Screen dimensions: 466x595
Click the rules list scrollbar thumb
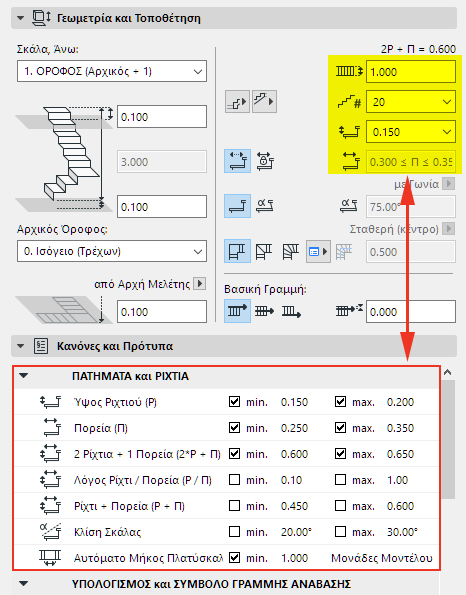pos(448,439)
